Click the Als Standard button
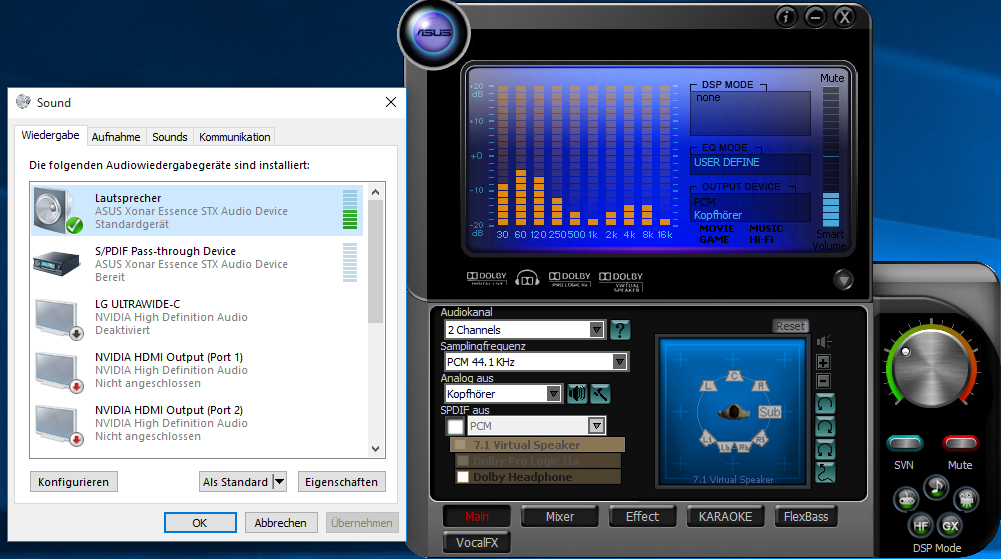Viewport: 1001px width, 559px height. pos(236,482)
